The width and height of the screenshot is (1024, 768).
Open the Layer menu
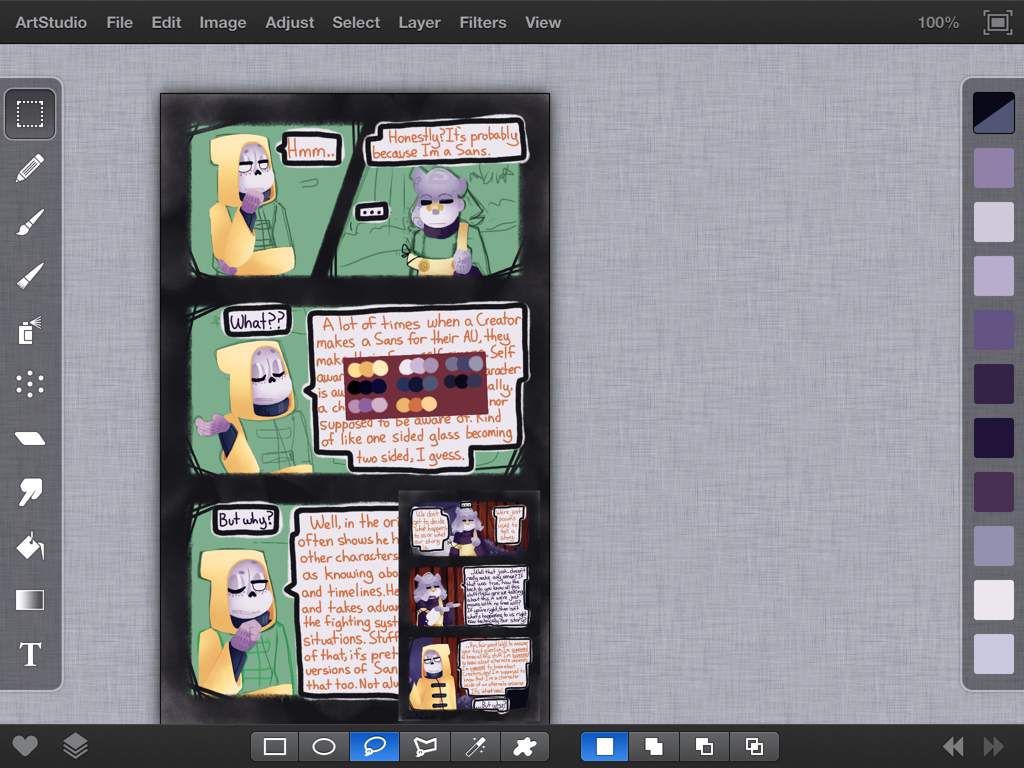(x=419, y=22)
